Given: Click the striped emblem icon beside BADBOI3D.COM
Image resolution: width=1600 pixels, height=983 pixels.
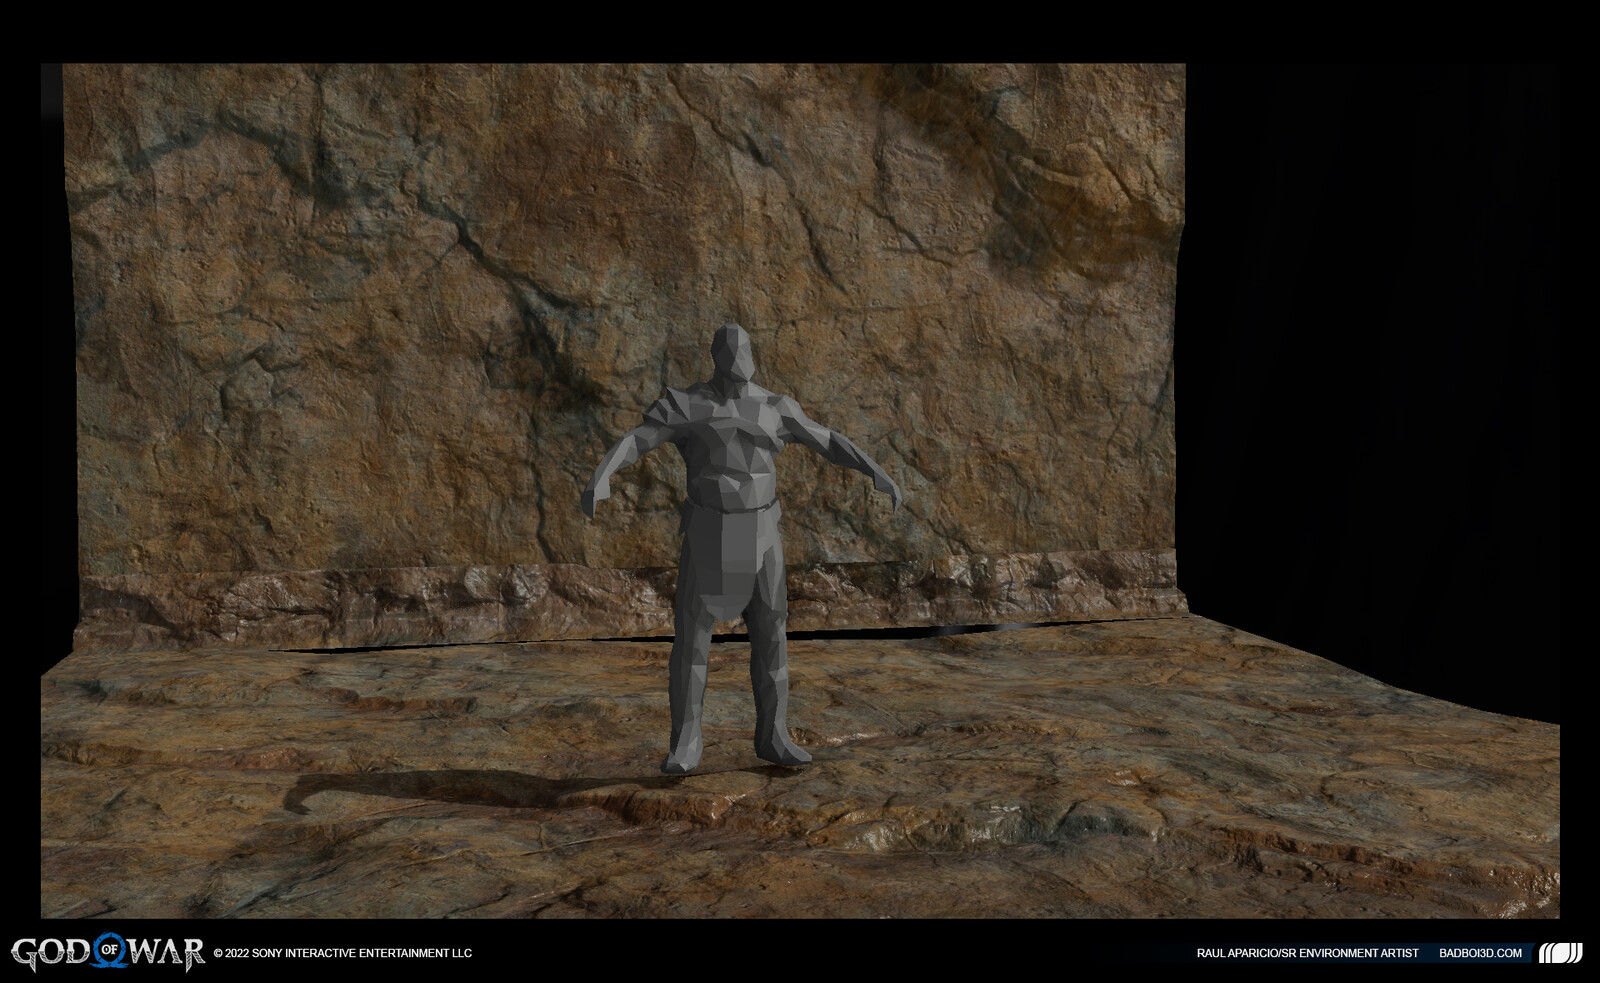Looking at the screenshot, I should [1560, 953].
